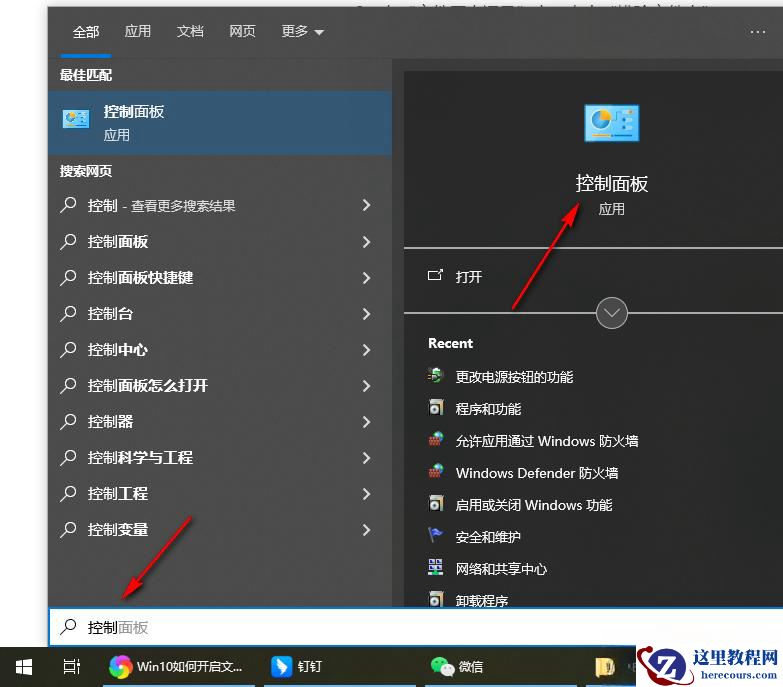The image size is (783, 687).
Task: Switch to the 应用 tab
Action: 138,31
